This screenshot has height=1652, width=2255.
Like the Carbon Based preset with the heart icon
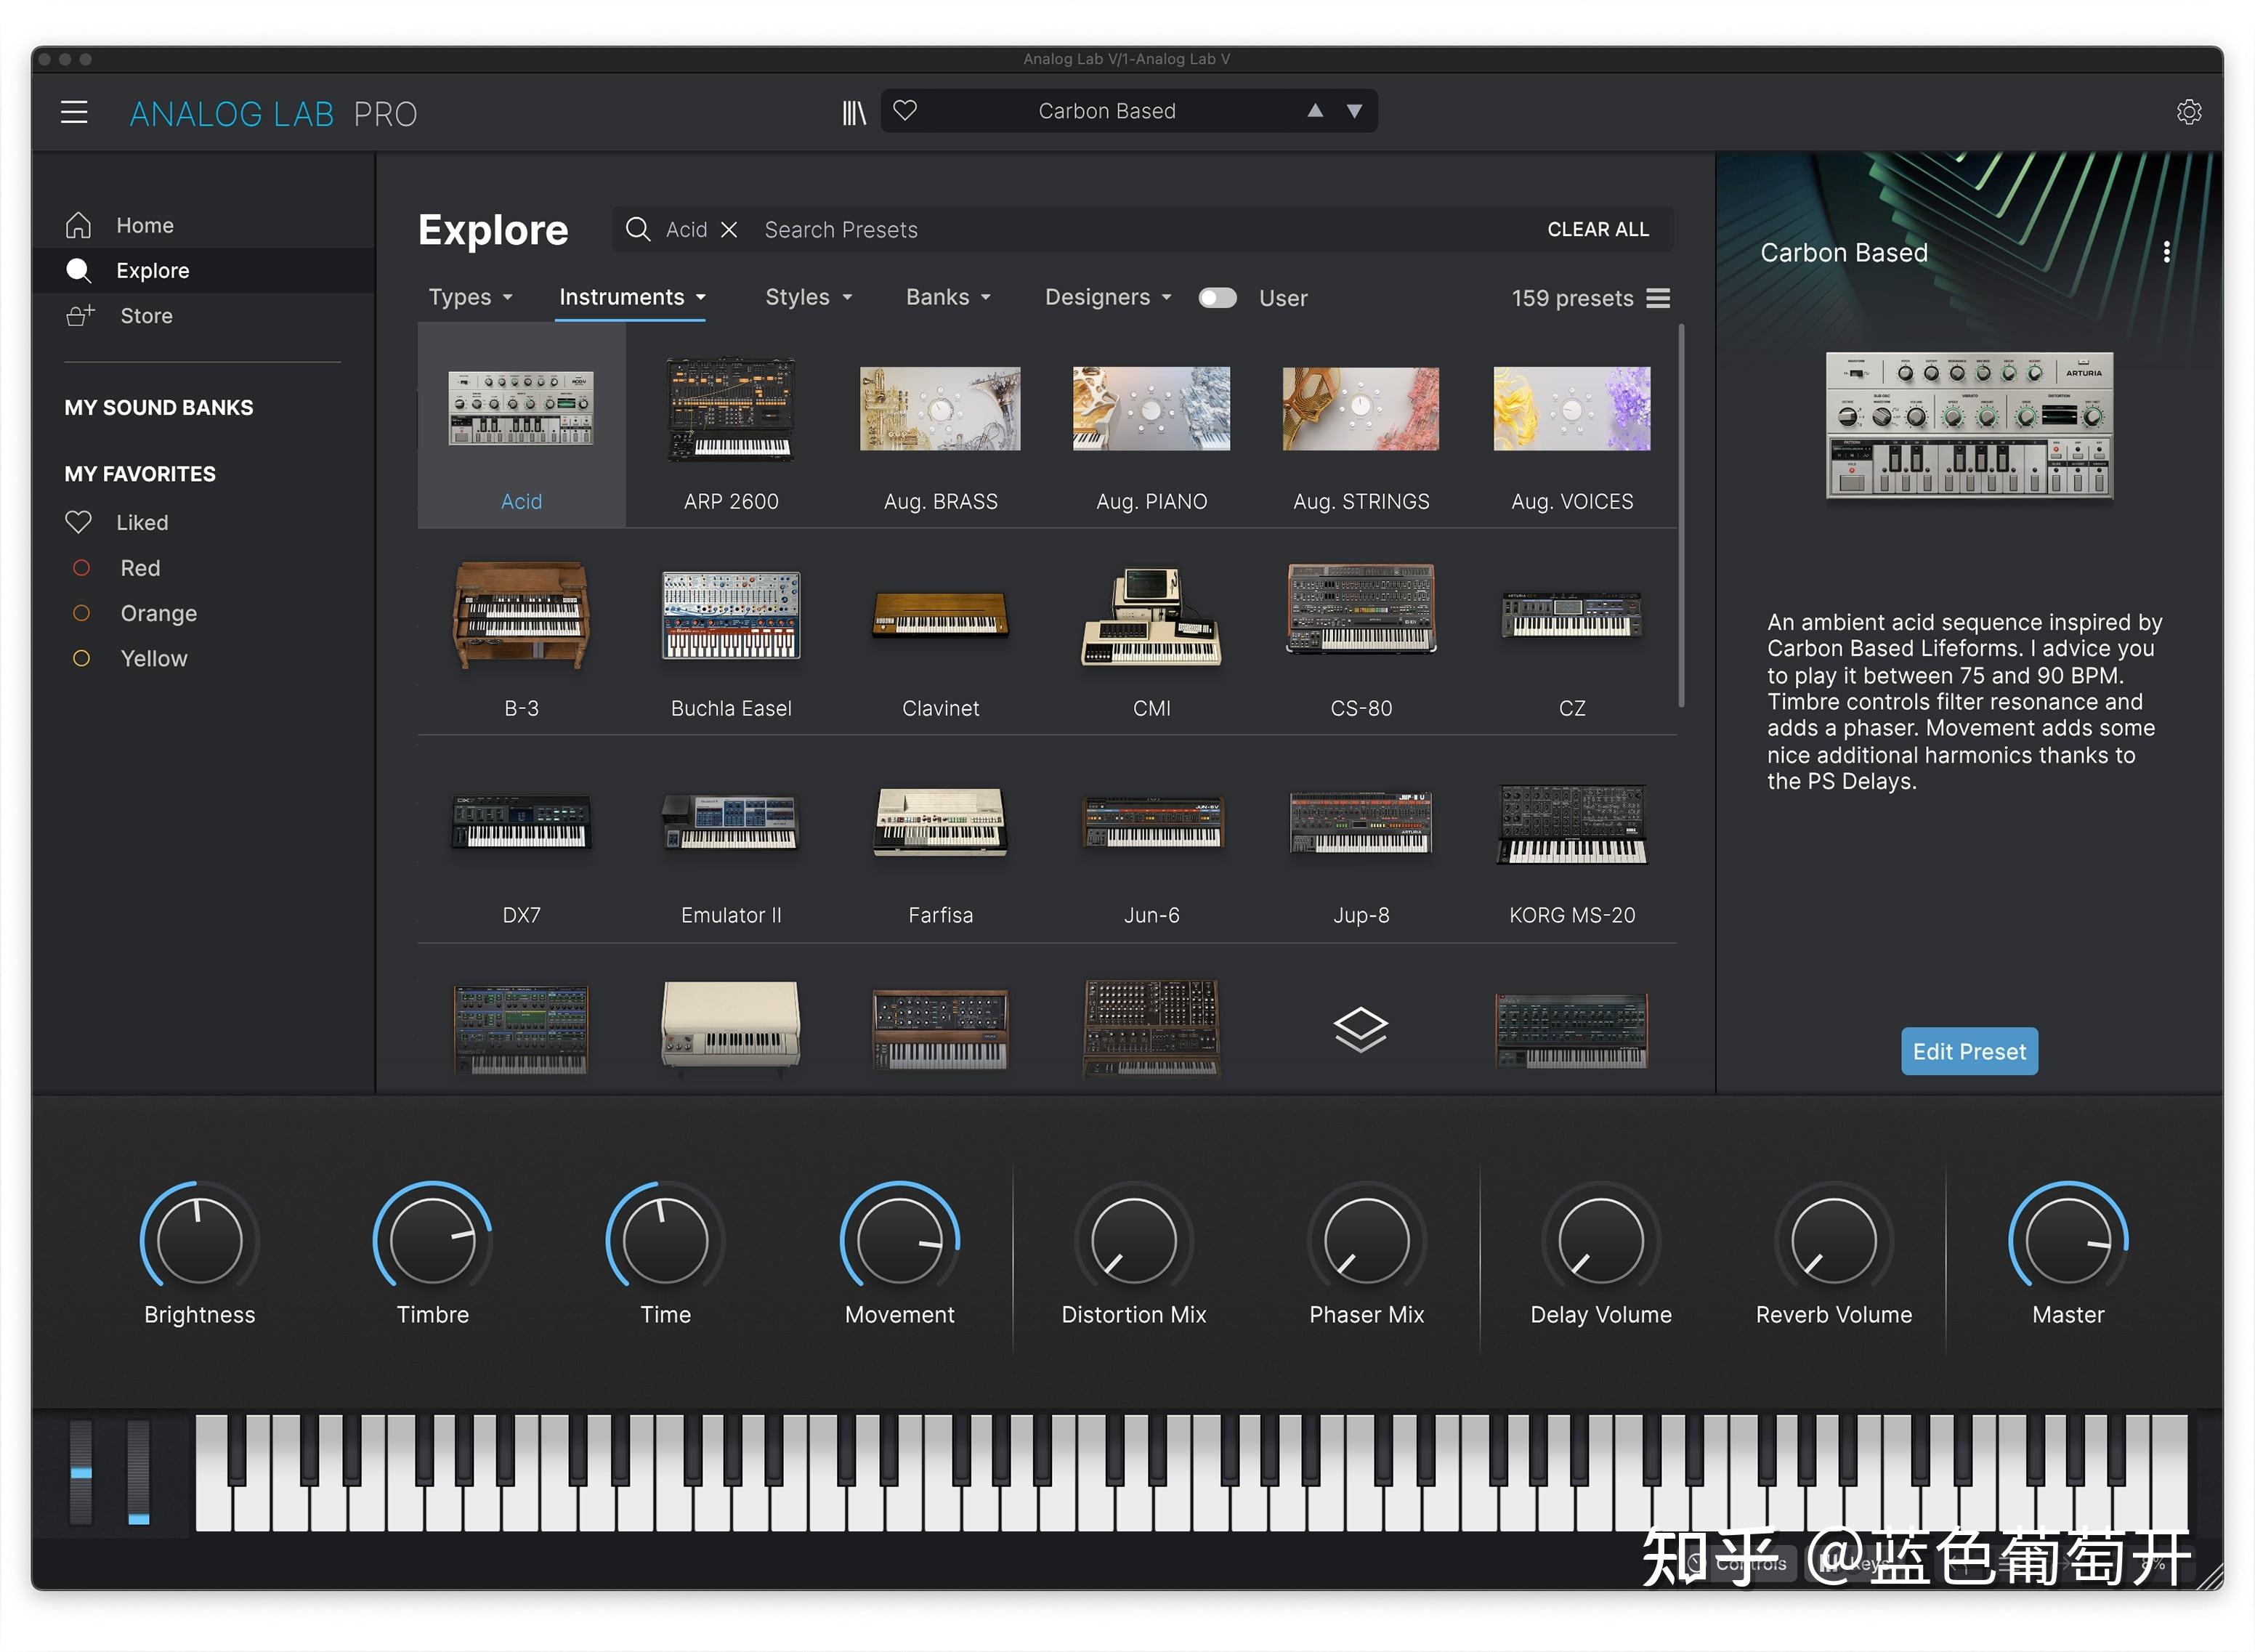905,111
